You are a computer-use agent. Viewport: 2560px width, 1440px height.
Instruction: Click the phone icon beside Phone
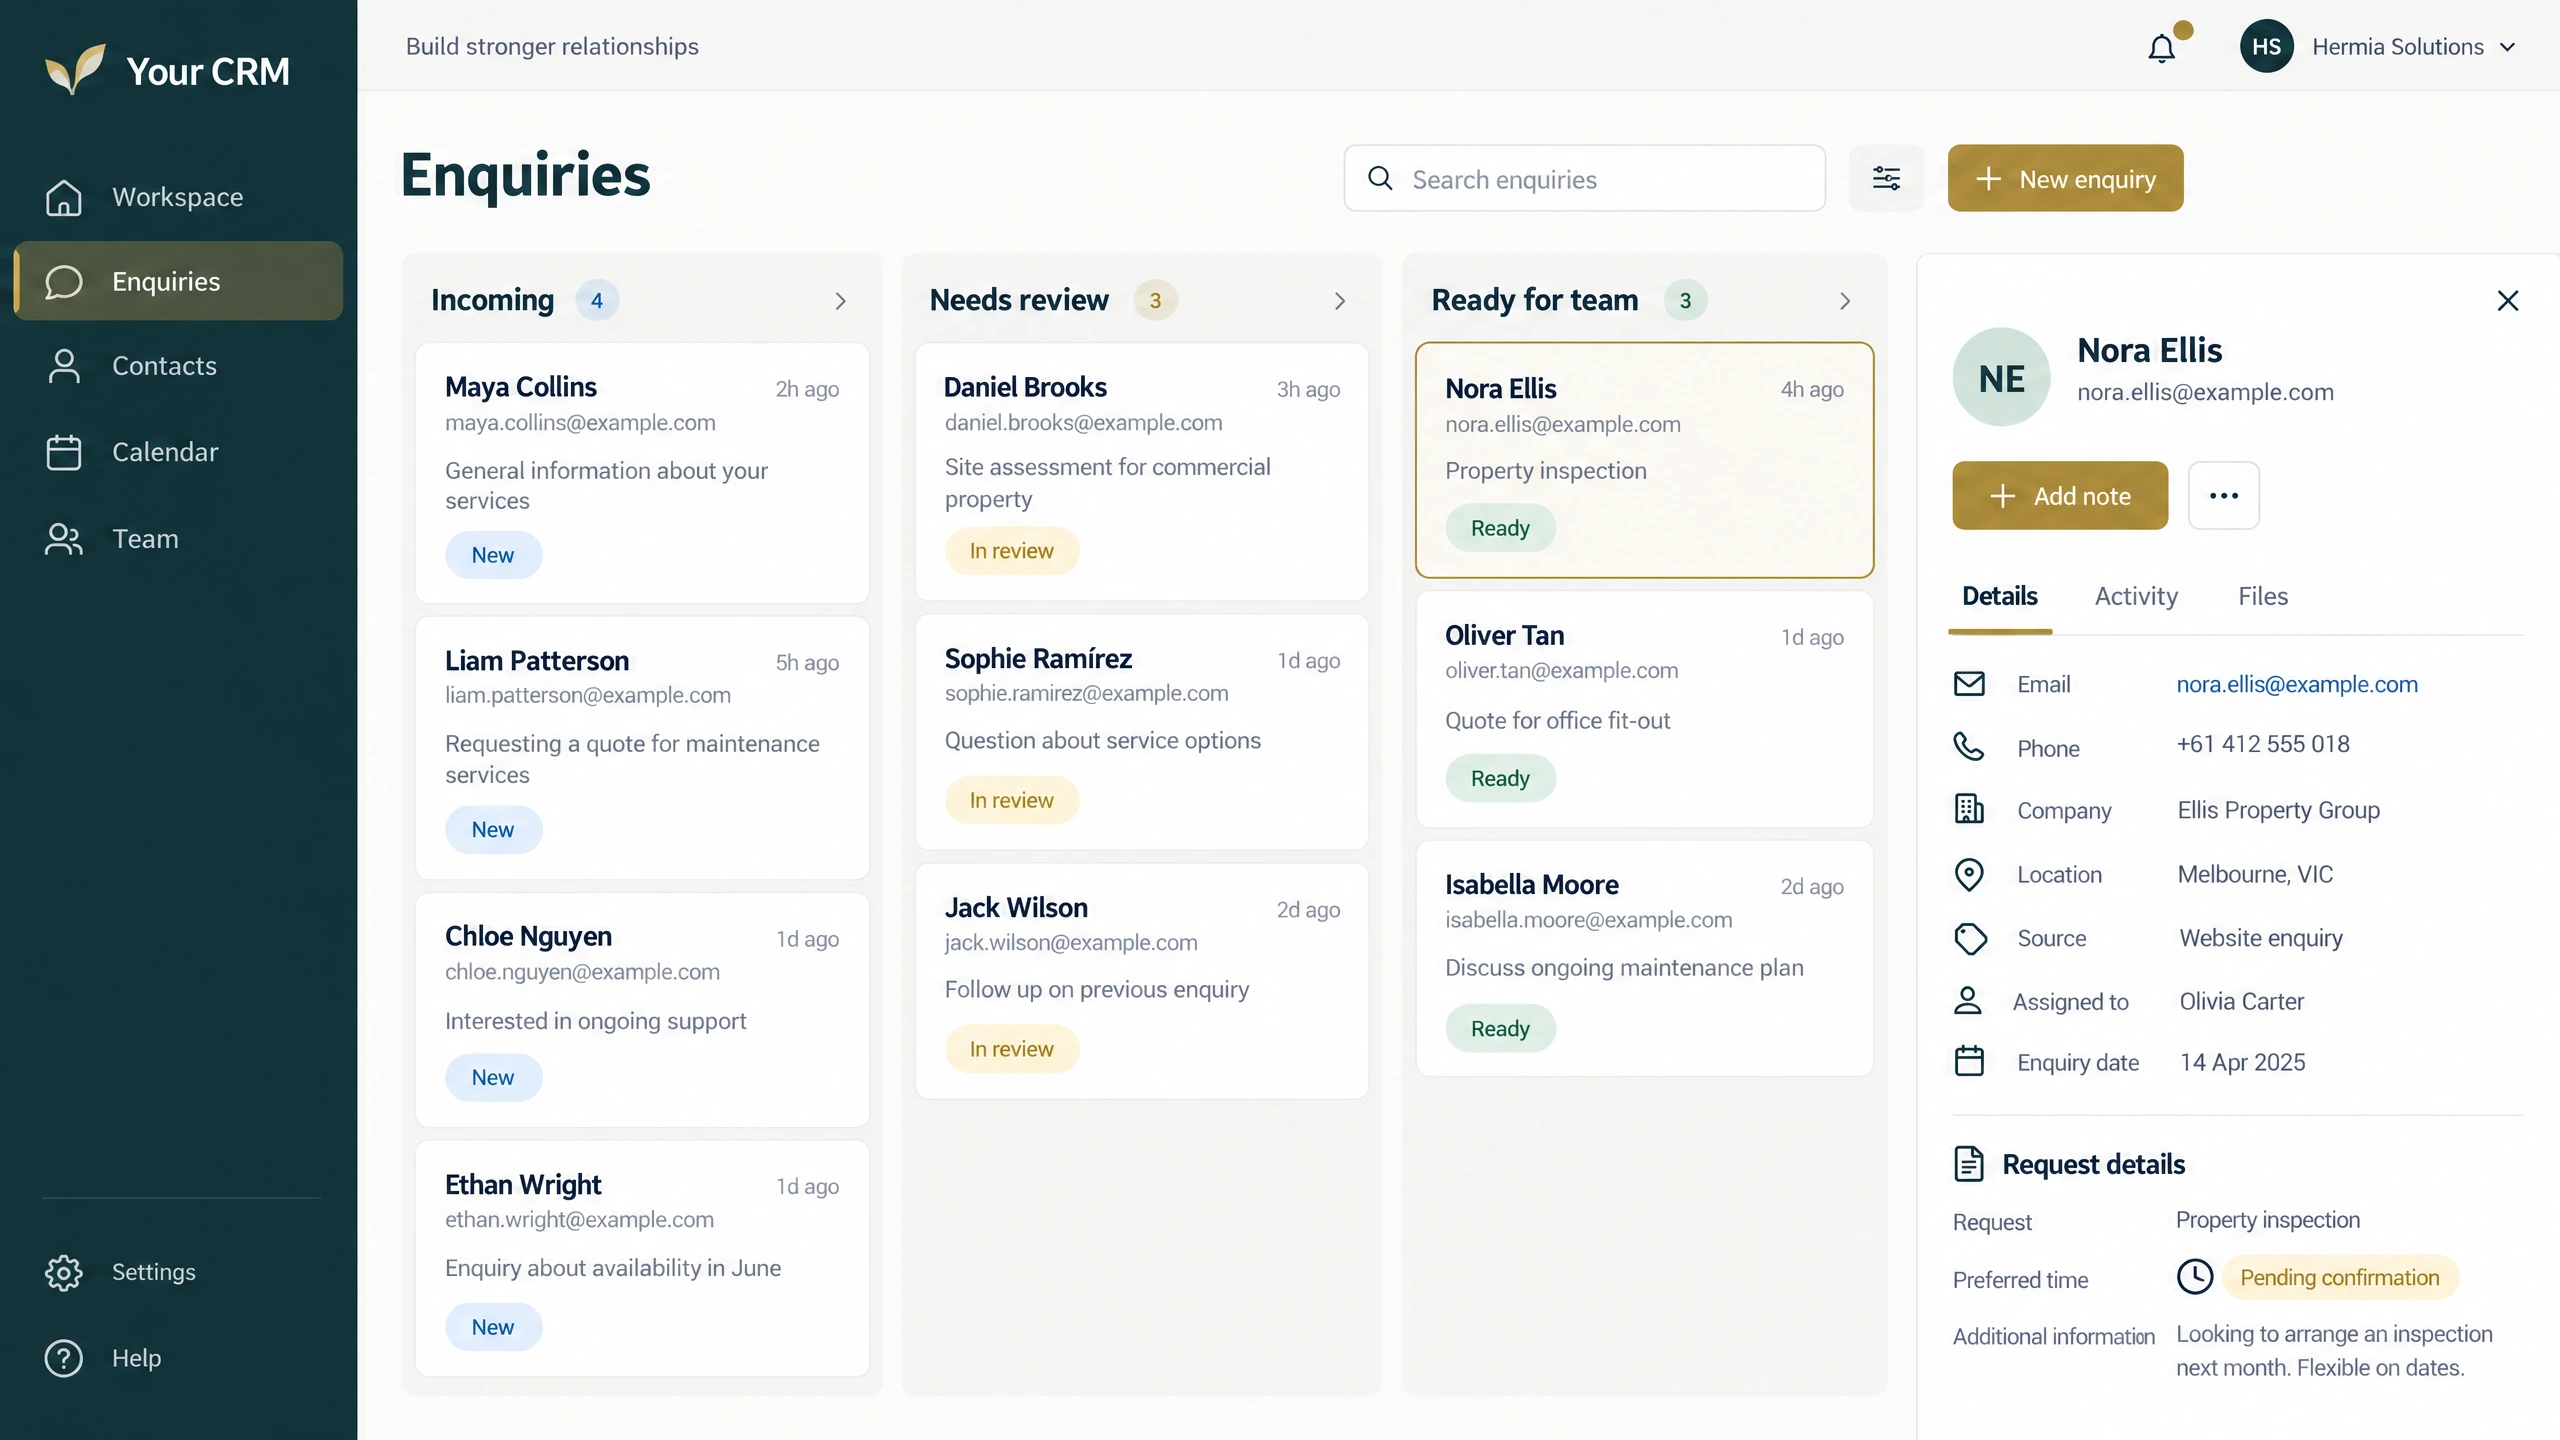[1969, 747]
